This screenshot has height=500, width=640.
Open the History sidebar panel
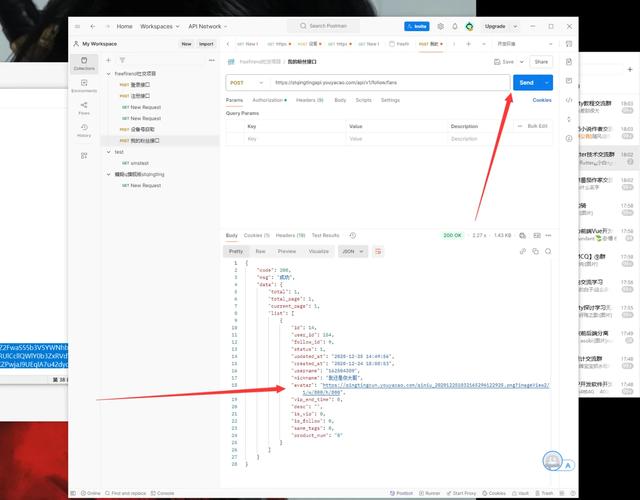[x=84, y=130]
